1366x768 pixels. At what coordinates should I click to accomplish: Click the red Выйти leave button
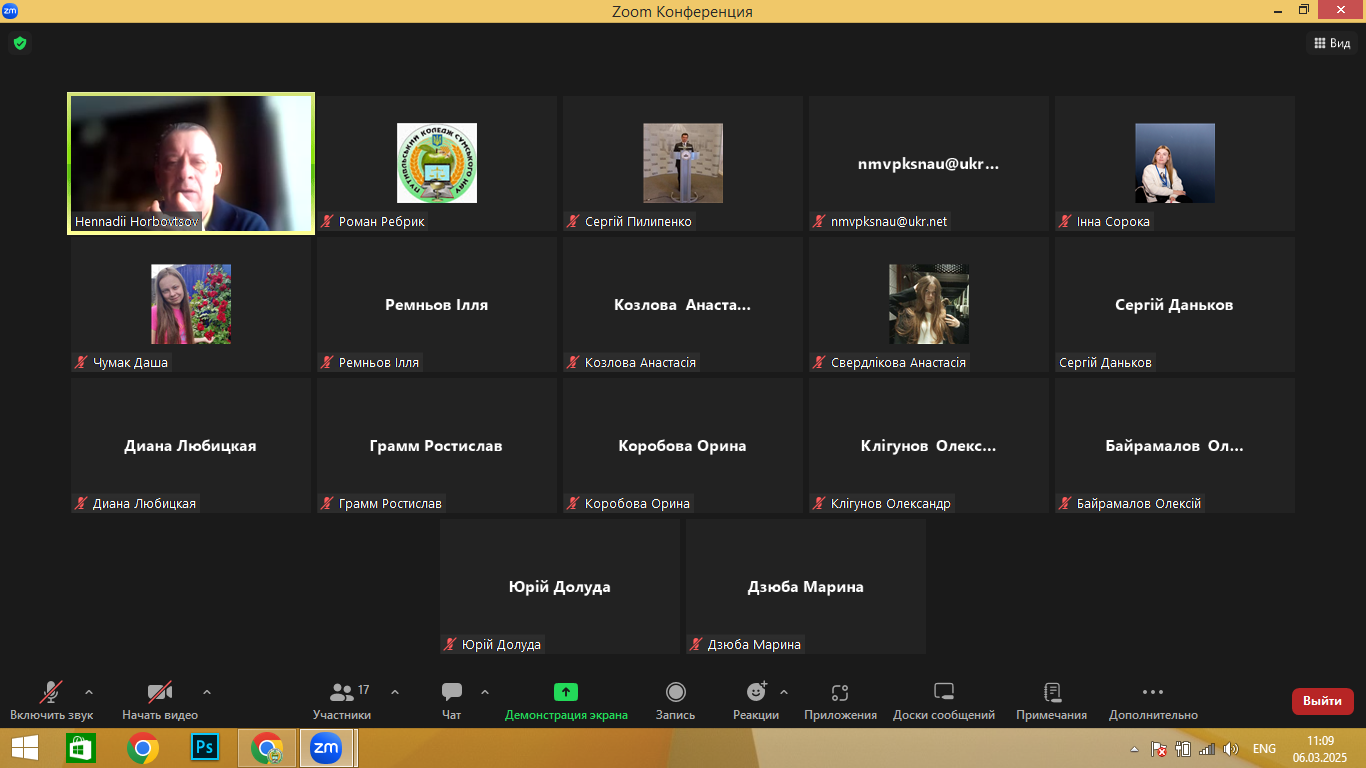coord(1322,701)
